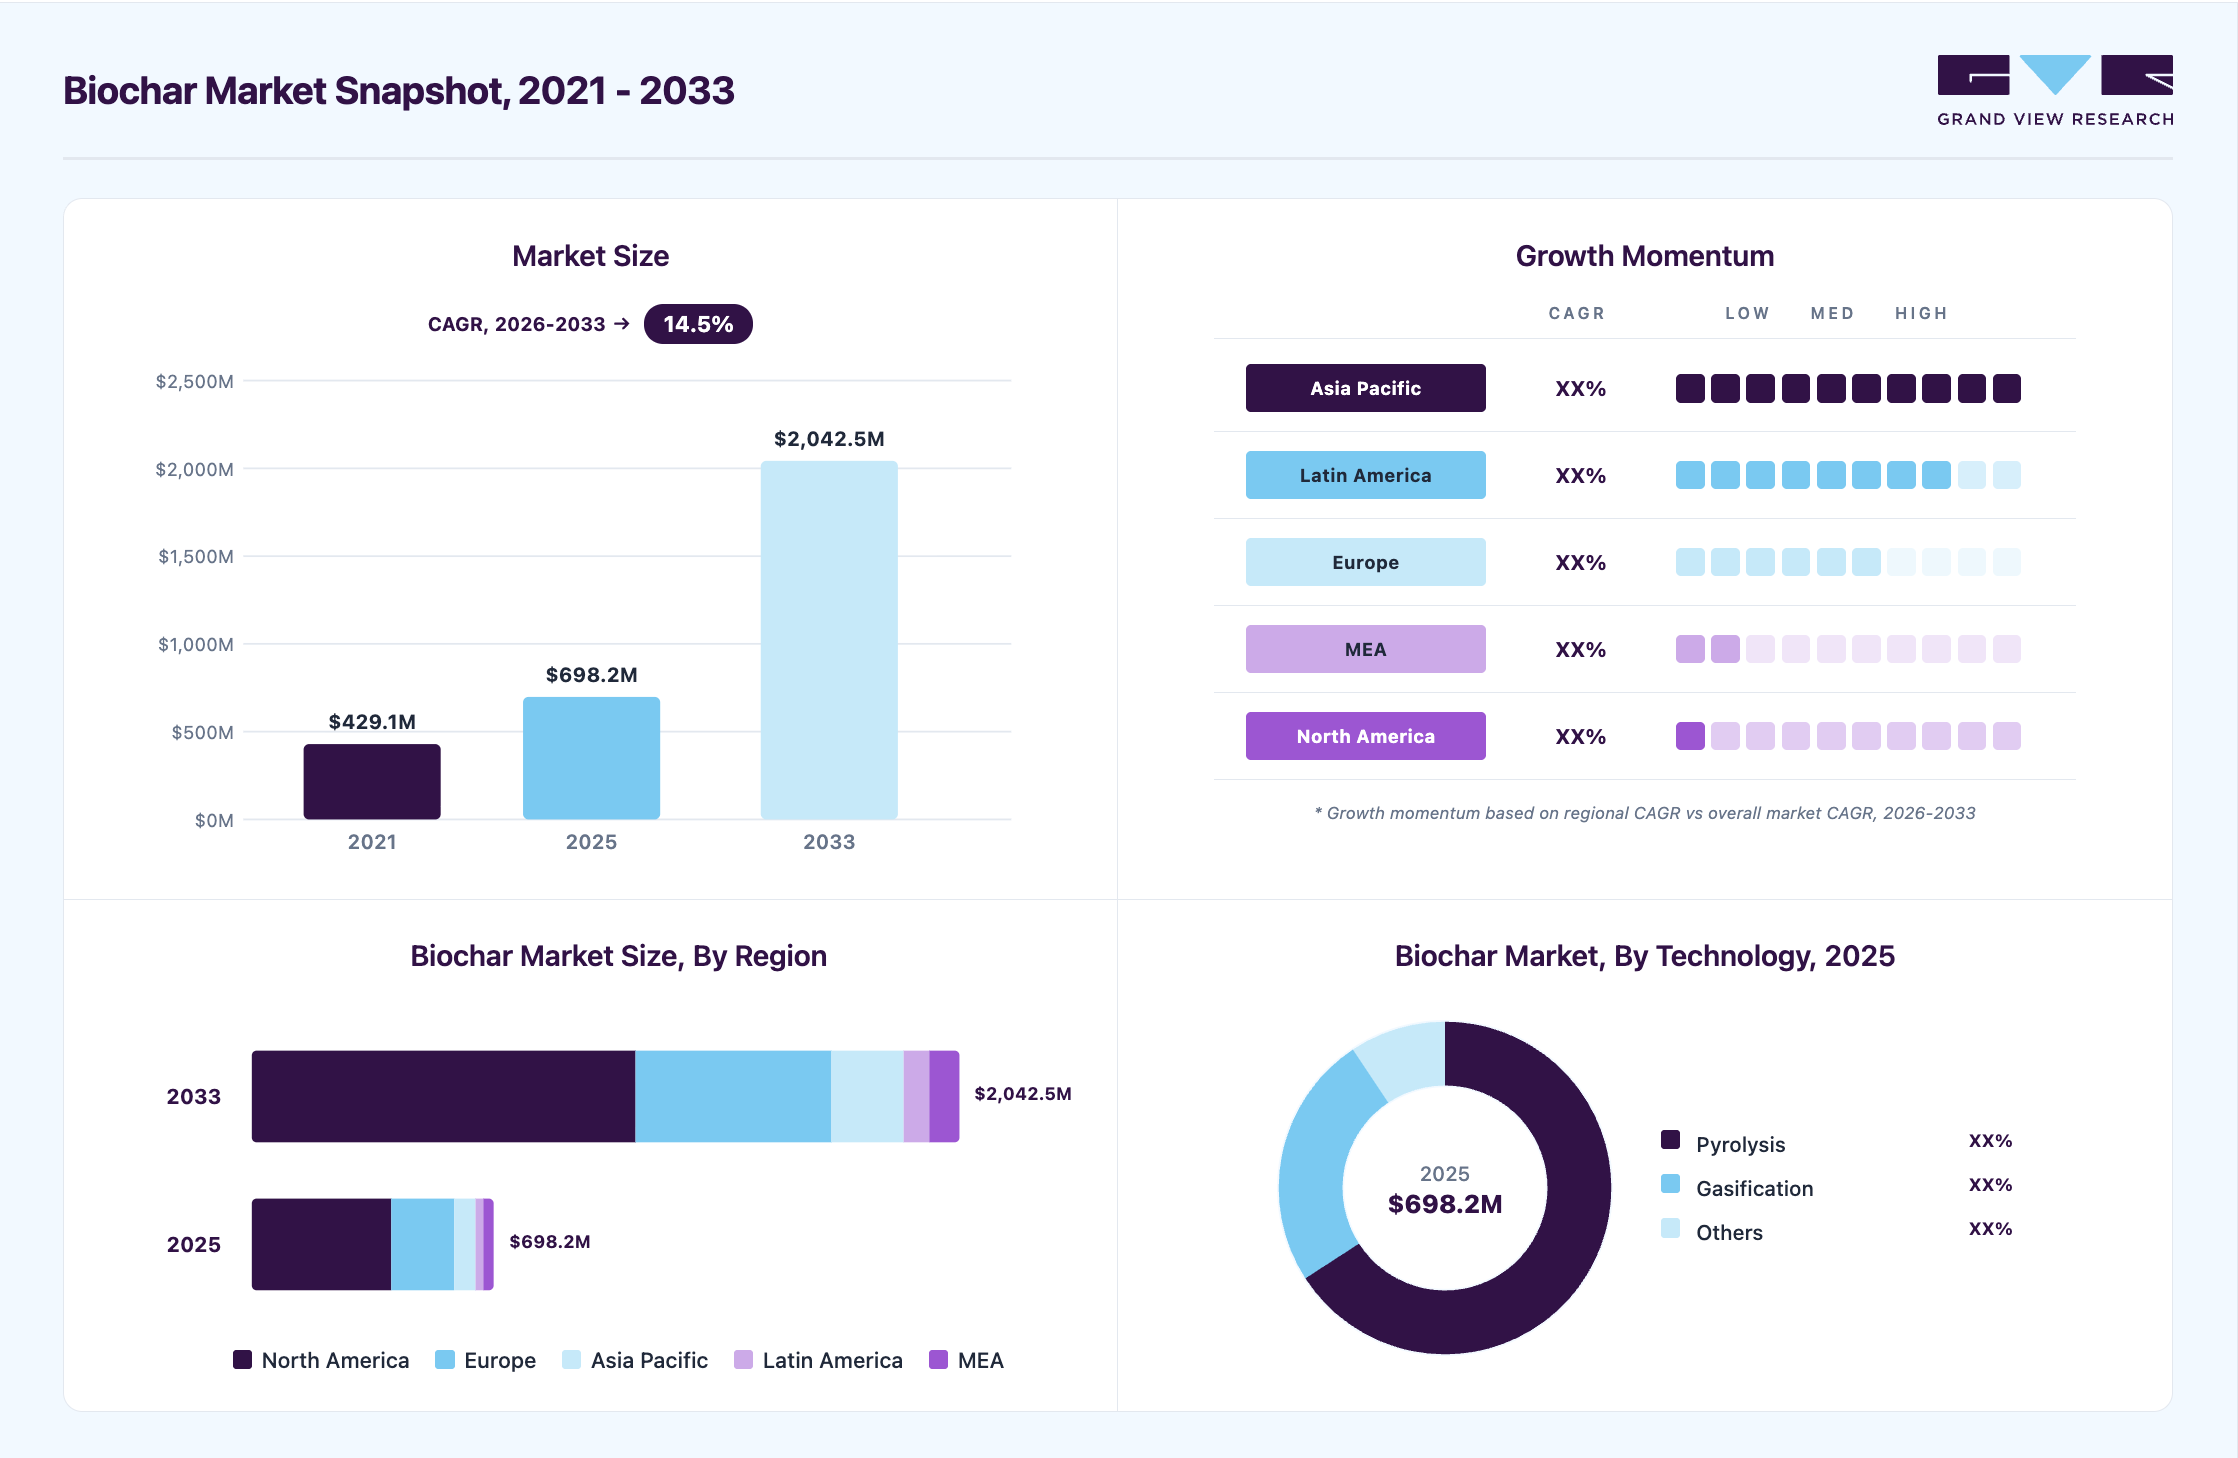Click the North America region label in Growth Momentum
Viewport: 2238px width, 1458px height.
coord(1365,736)
